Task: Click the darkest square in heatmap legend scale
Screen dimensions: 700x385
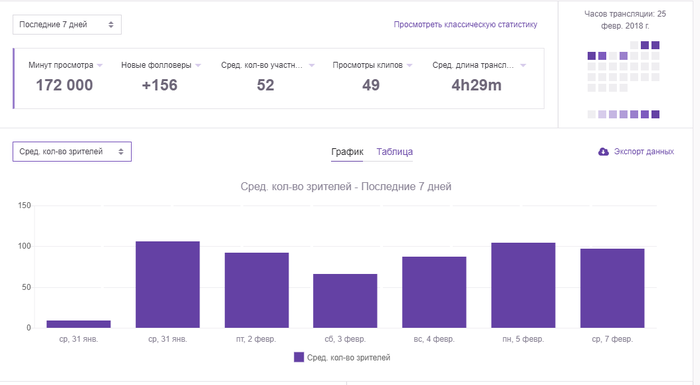Action: click(x=655, y=114)
